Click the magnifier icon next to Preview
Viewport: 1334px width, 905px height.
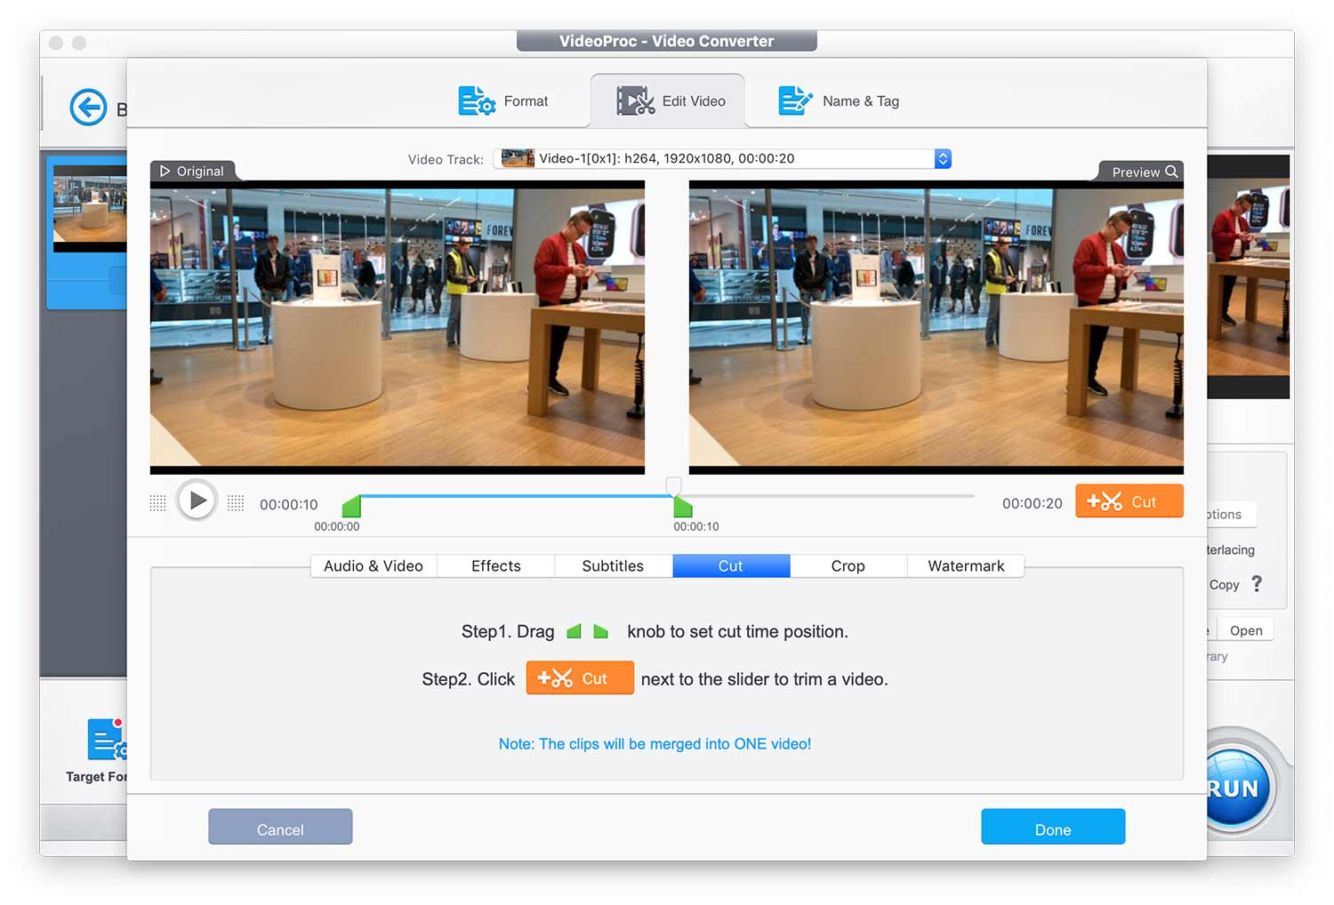pyautogui.click(x=1171, y=172)
